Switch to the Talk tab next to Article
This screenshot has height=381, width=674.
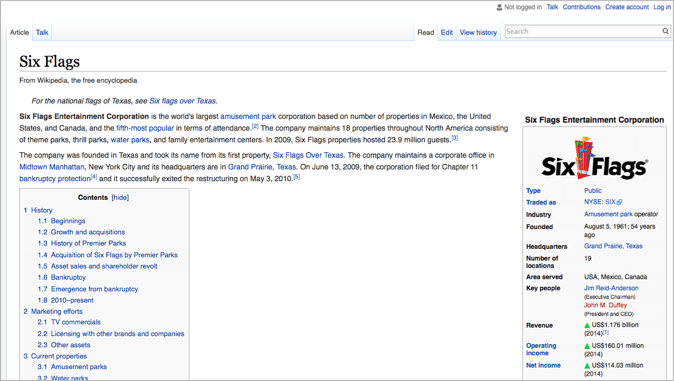click(42, 32)
